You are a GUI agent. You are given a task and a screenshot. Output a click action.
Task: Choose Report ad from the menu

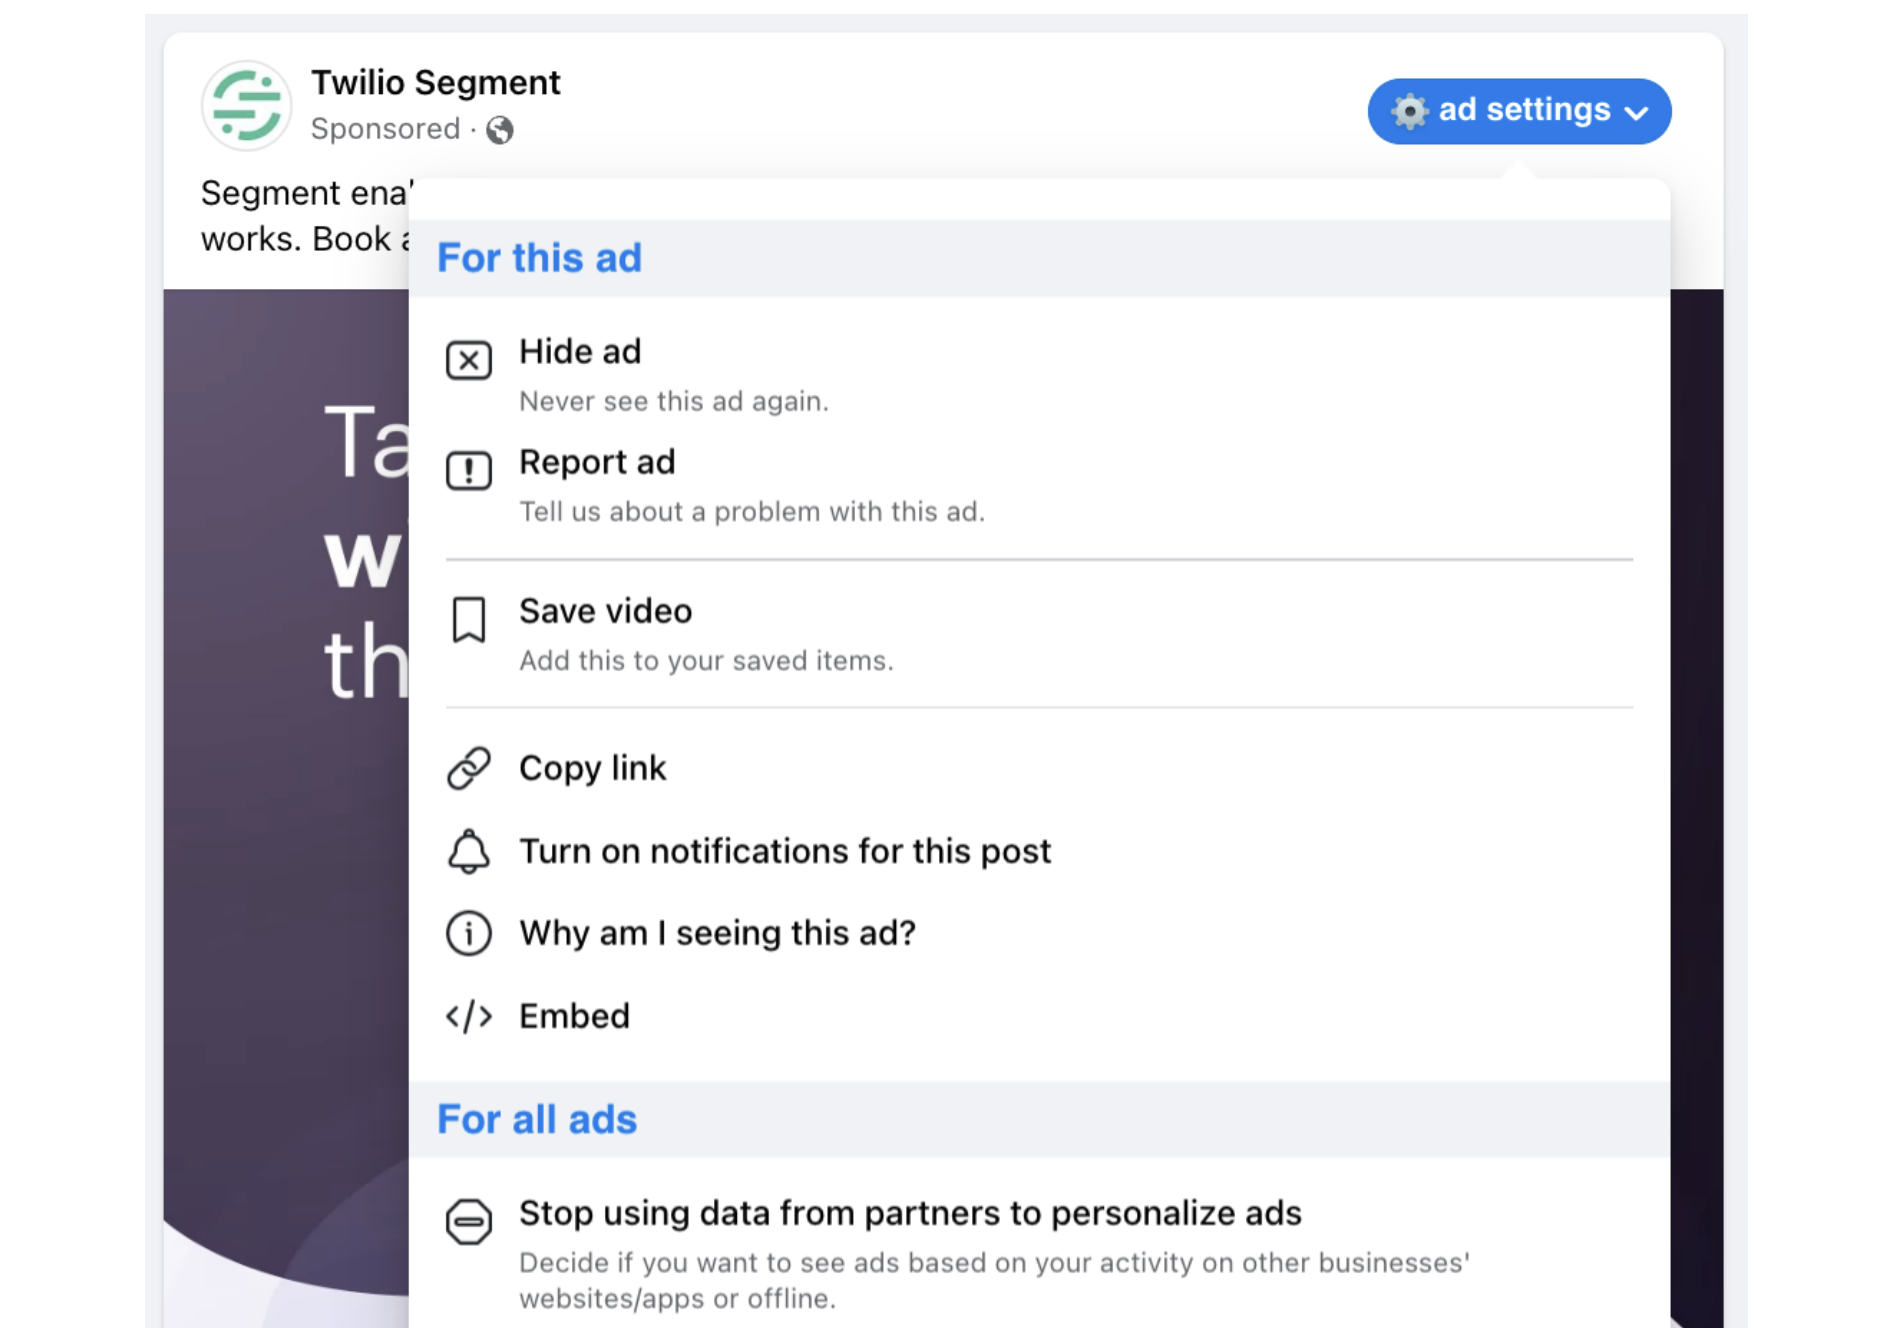pyautogui.click(x=597, y=462)
